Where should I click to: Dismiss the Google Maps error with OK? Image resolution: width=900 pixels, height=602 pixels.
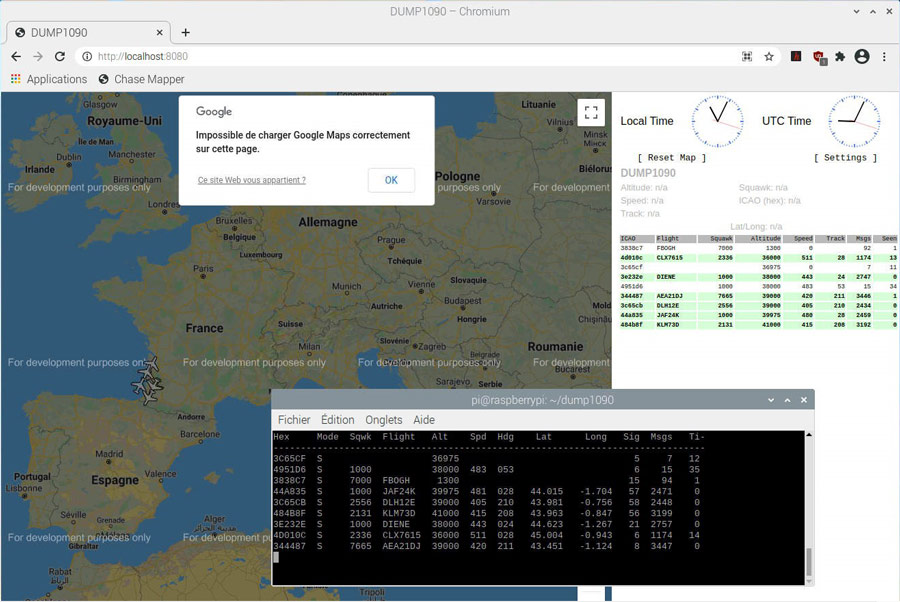[391, 180]
